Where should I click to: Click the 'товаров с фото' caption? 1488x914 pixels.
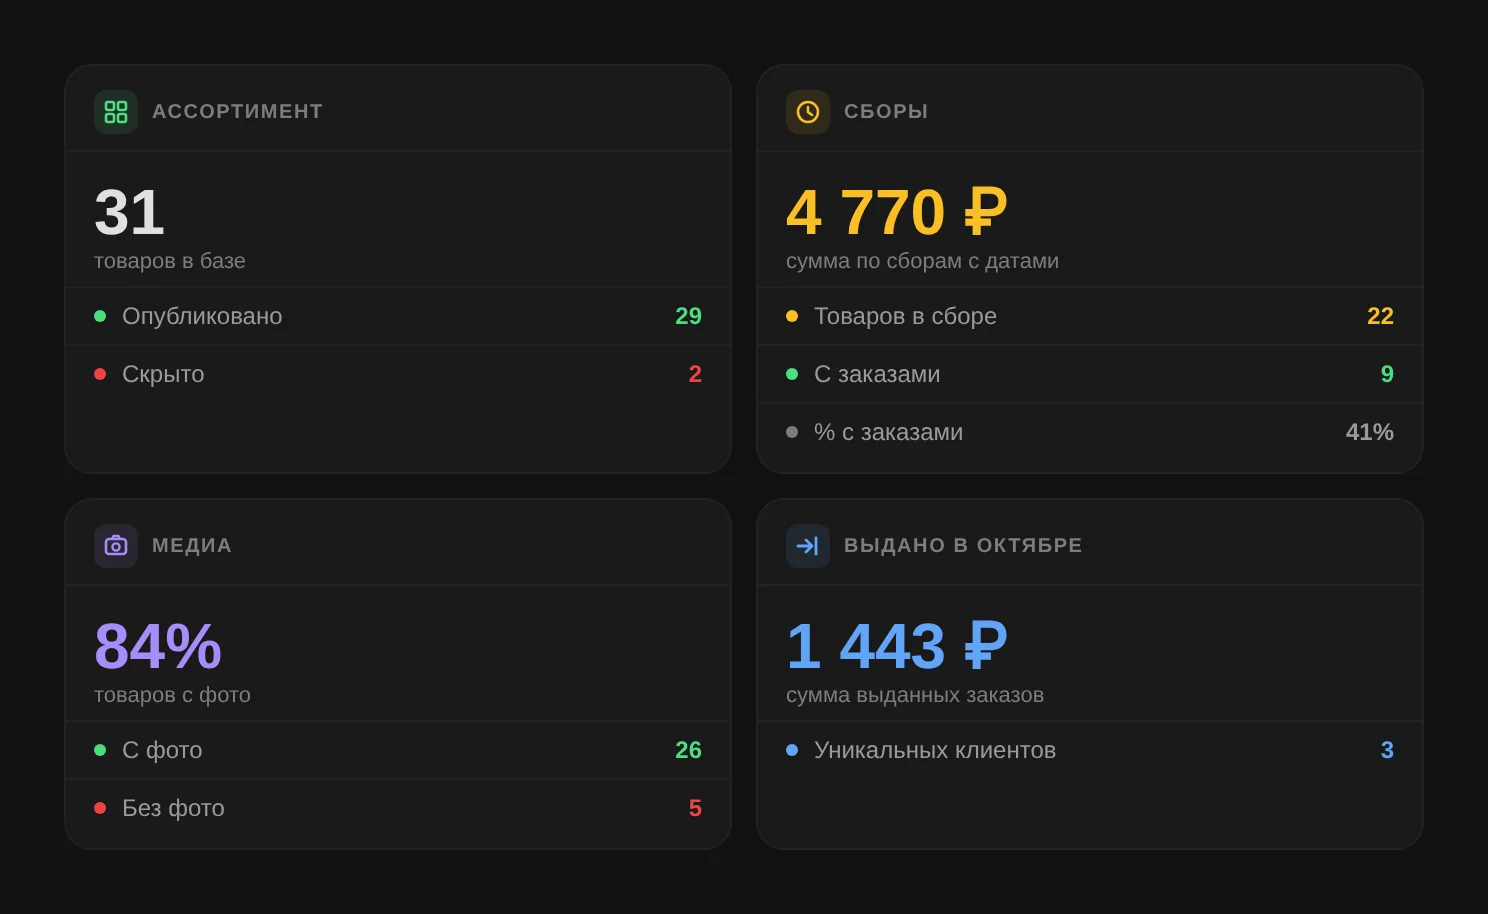coord(172,695)
